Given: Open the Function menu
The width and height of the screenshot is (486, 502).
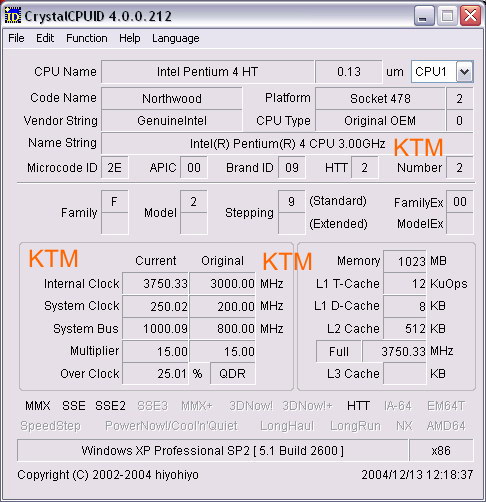Looking at the screenshot, I should coord(87,38).
